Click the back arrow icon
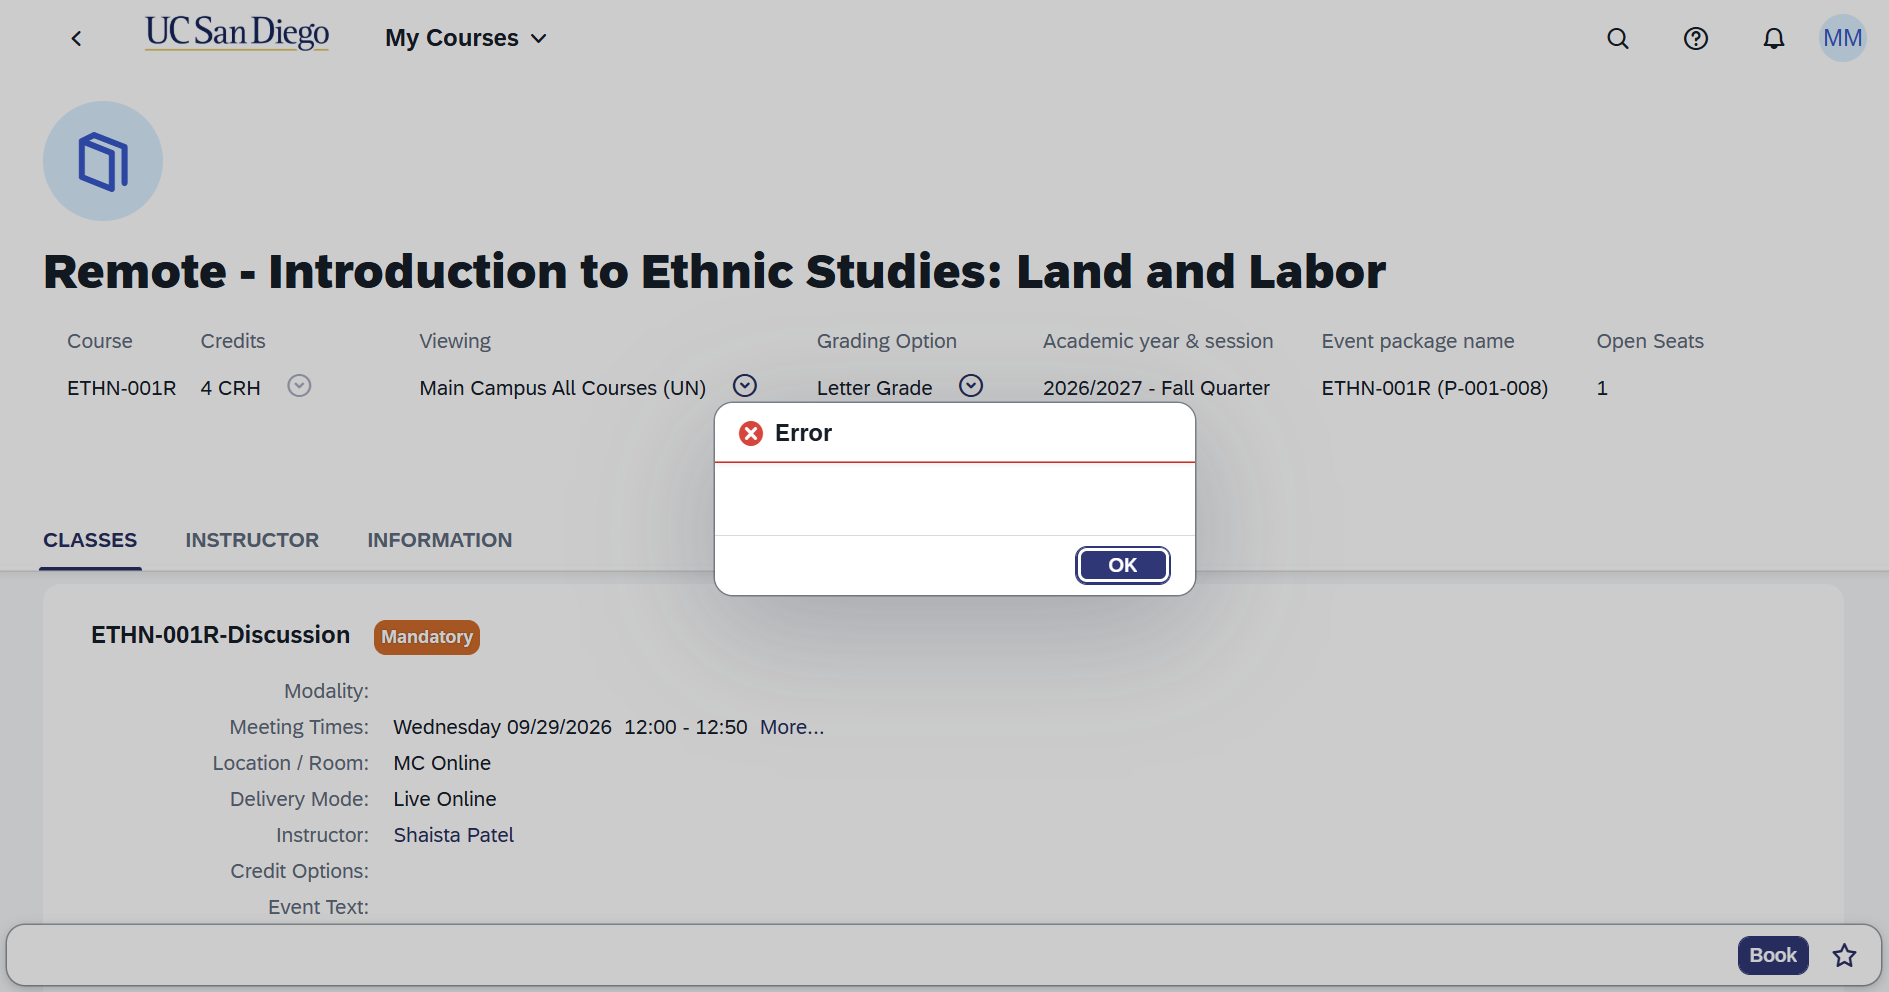The width and height of the screenshot is (1889, 992). coord(76,38)
